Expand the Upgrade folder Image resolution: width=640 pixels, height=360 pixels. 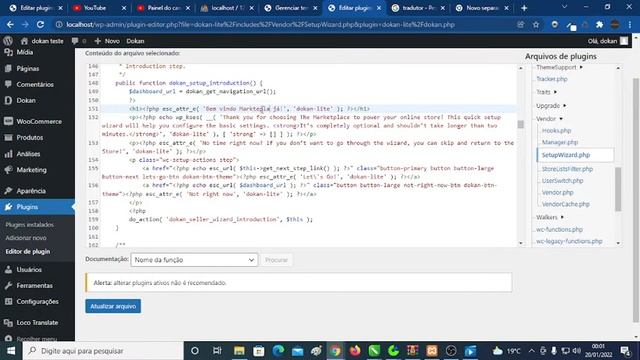[551, 106]
